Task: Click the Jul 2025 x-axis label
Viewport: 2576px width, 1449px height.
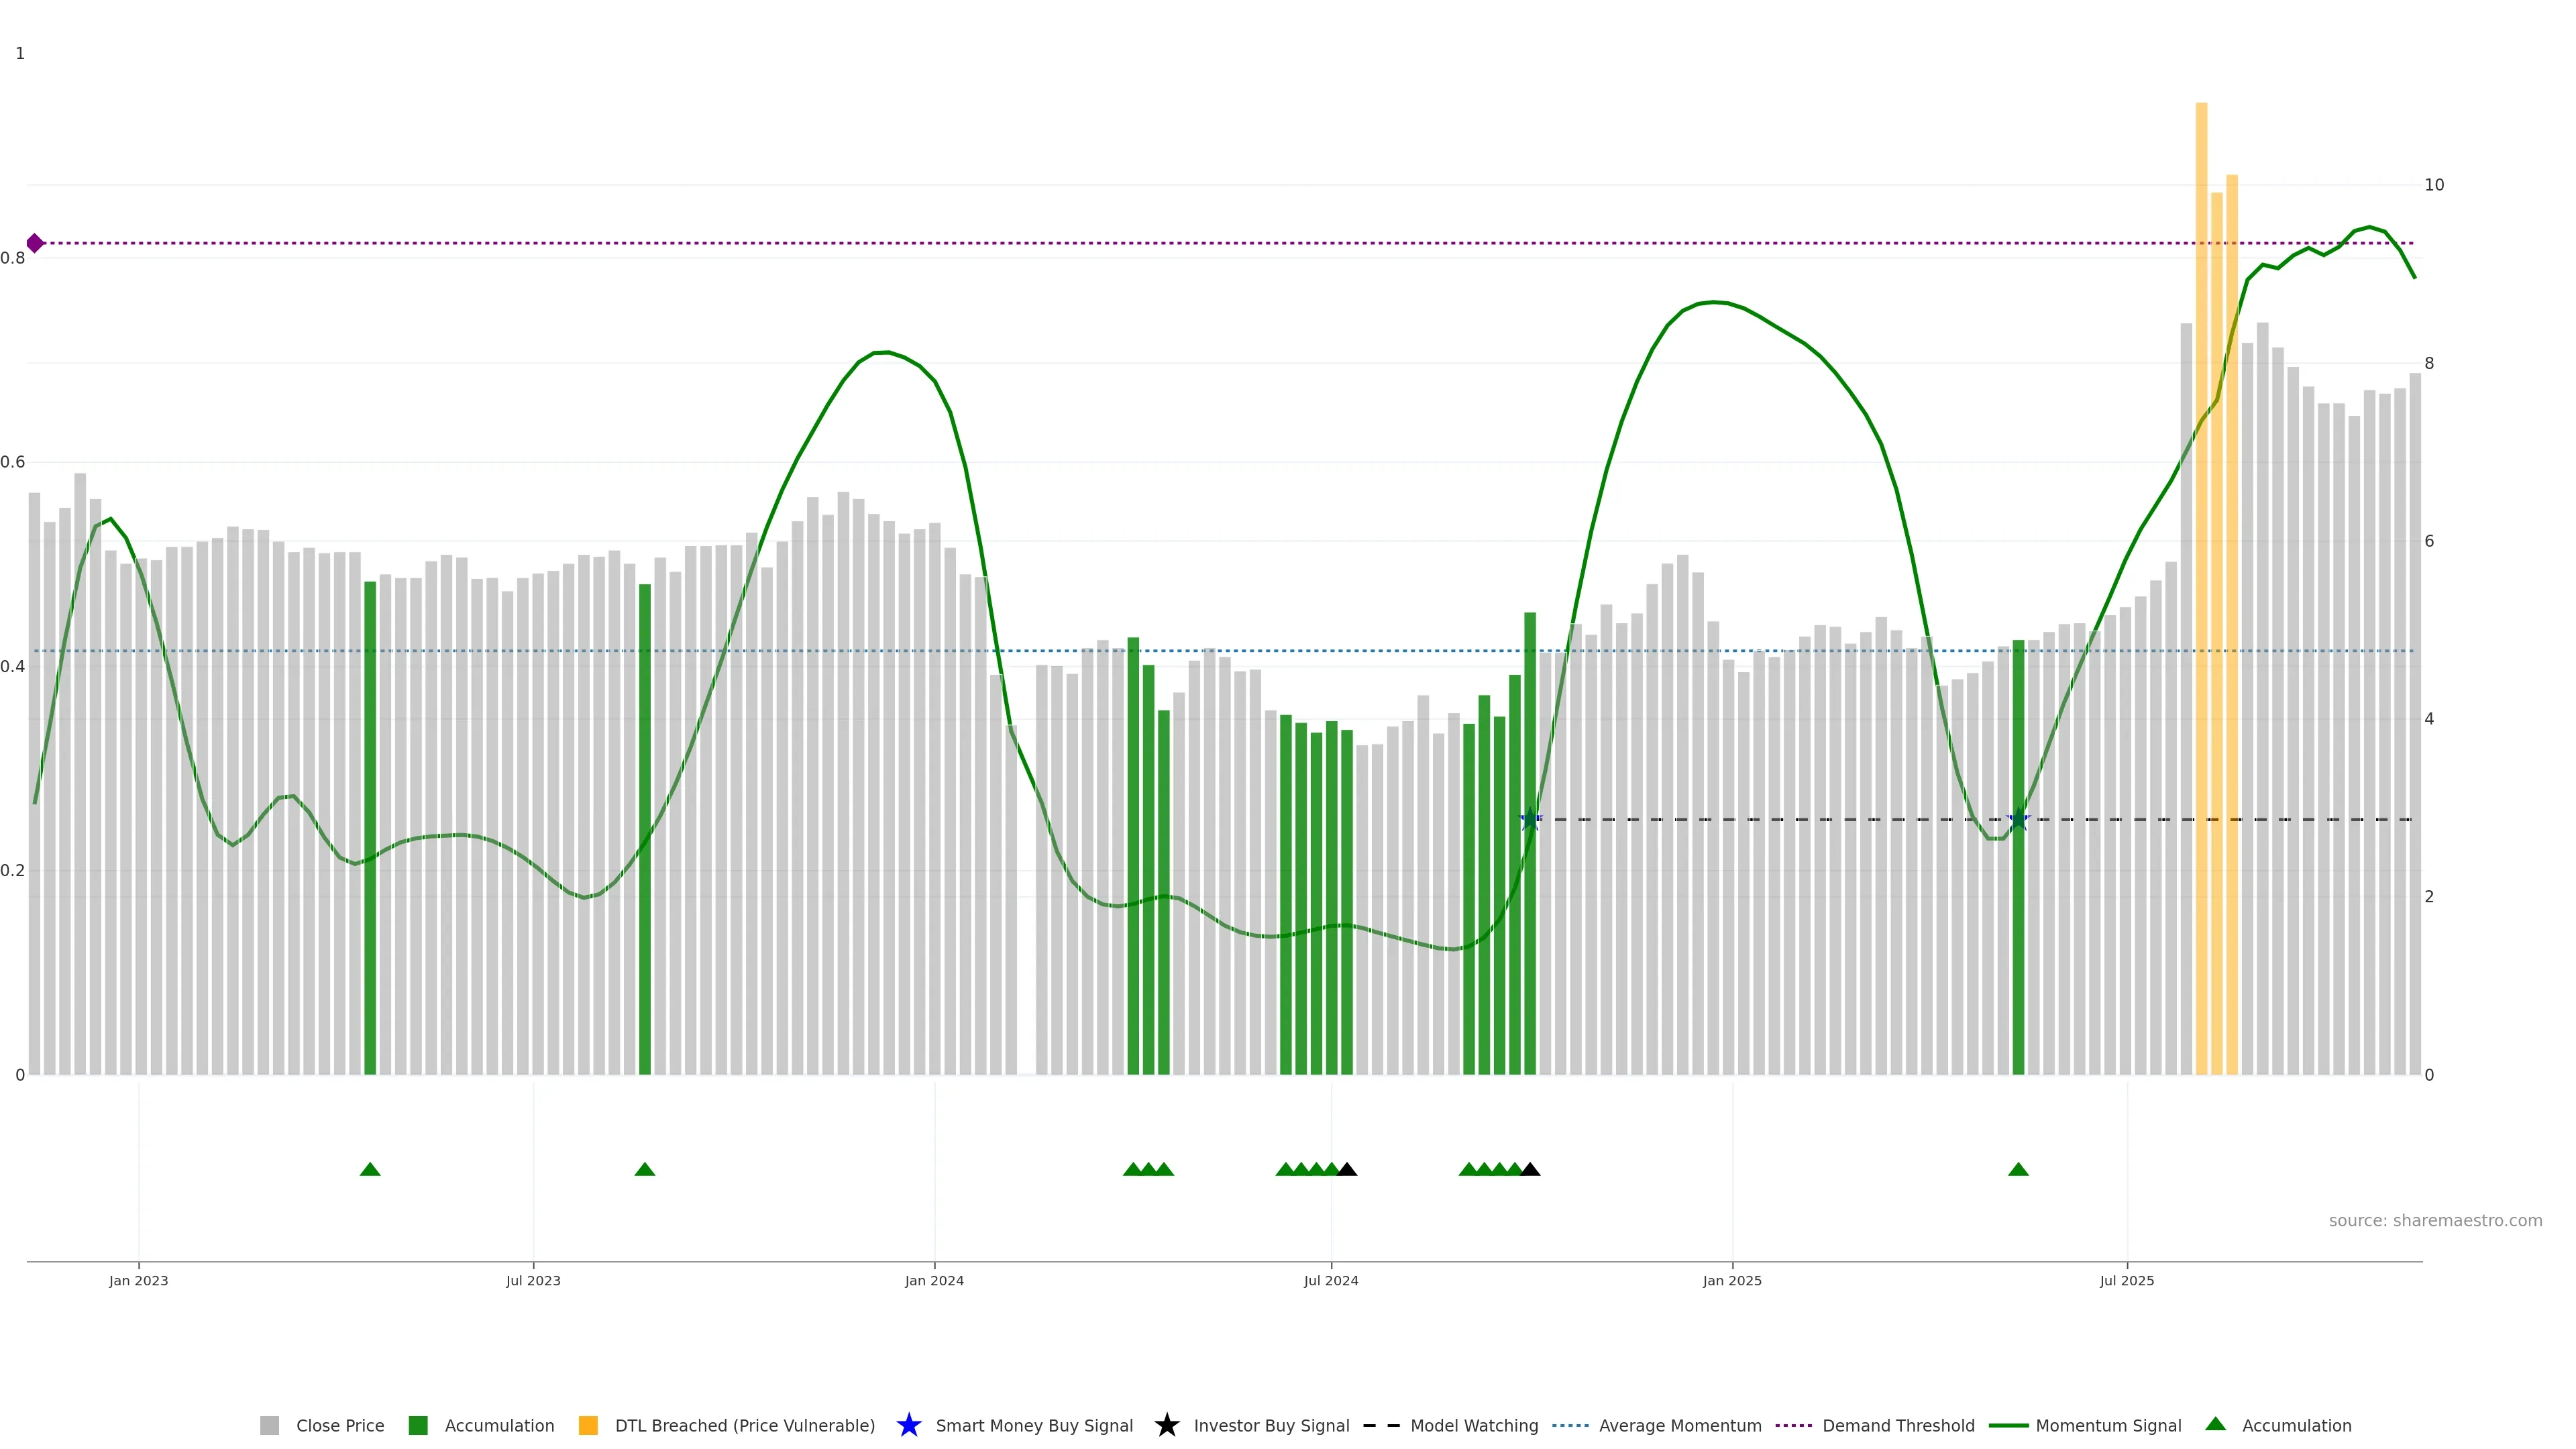Action: click(x=2127, y=1281)
